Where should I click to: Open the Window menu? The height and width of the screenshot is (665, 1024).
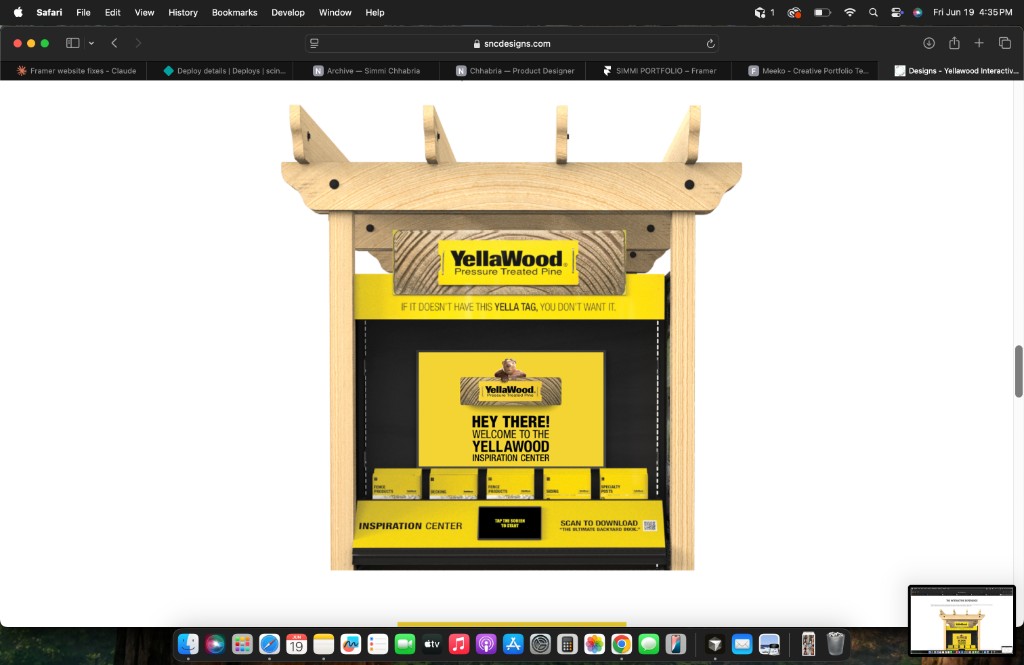pos(335,12)
